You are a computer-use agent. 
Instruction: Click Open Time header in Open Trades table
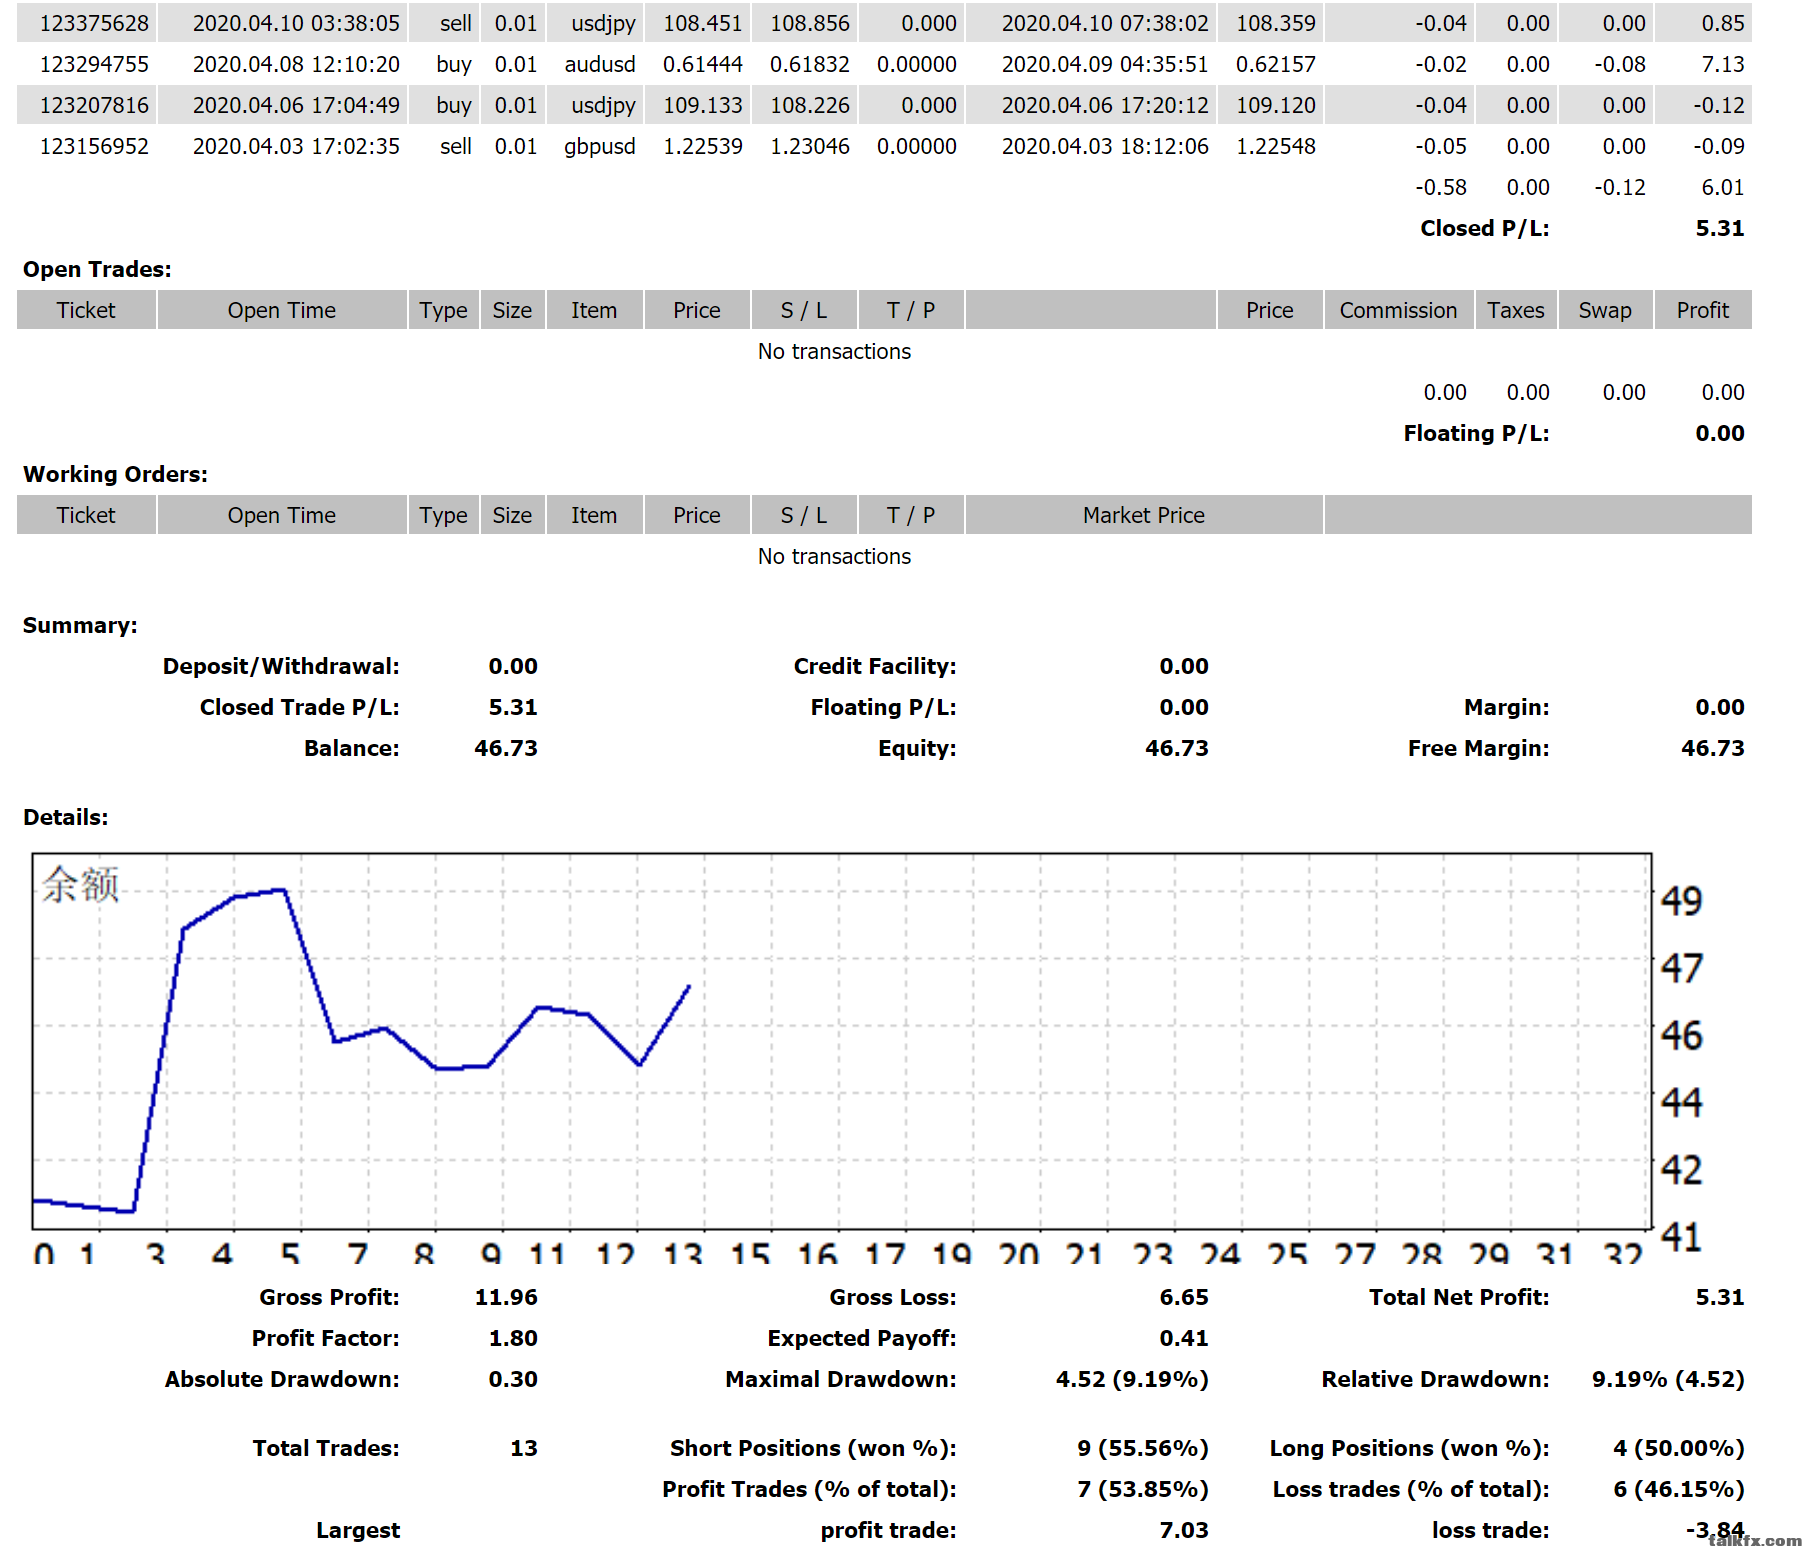click(282, 310)
